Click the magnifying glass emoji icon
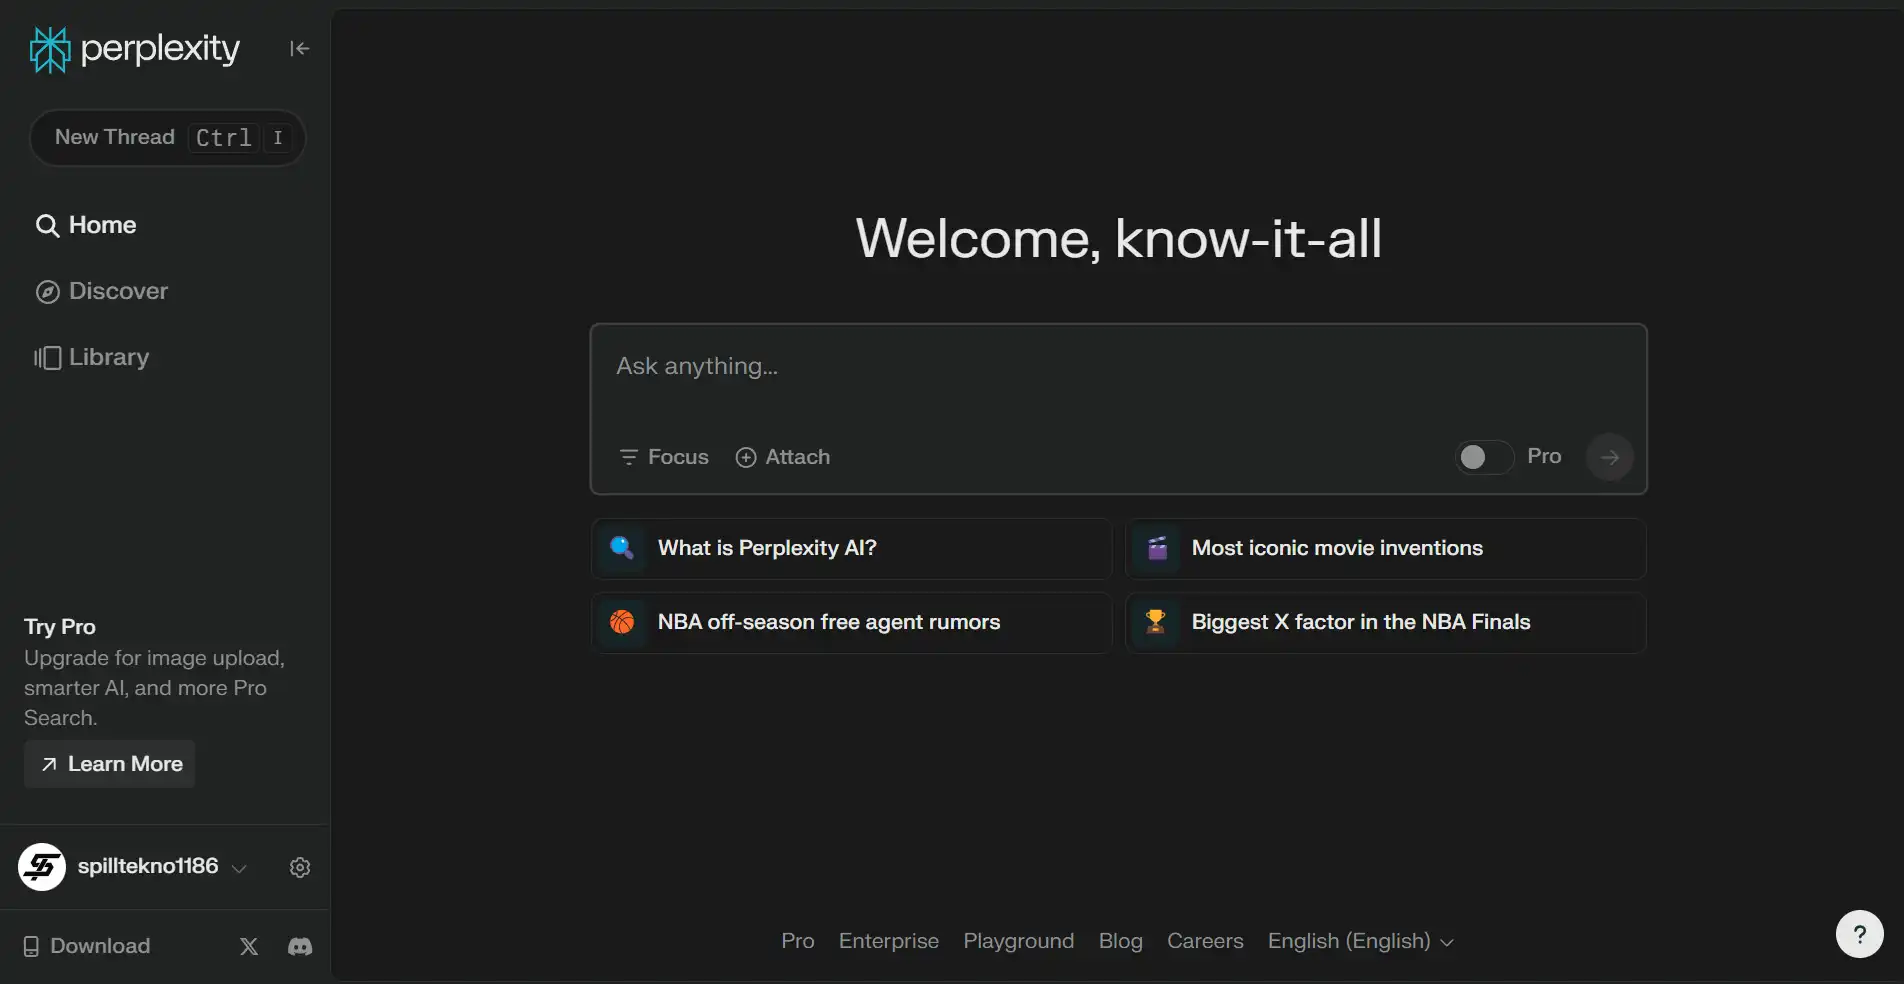The image size is (1904, 984). [622, 548]
